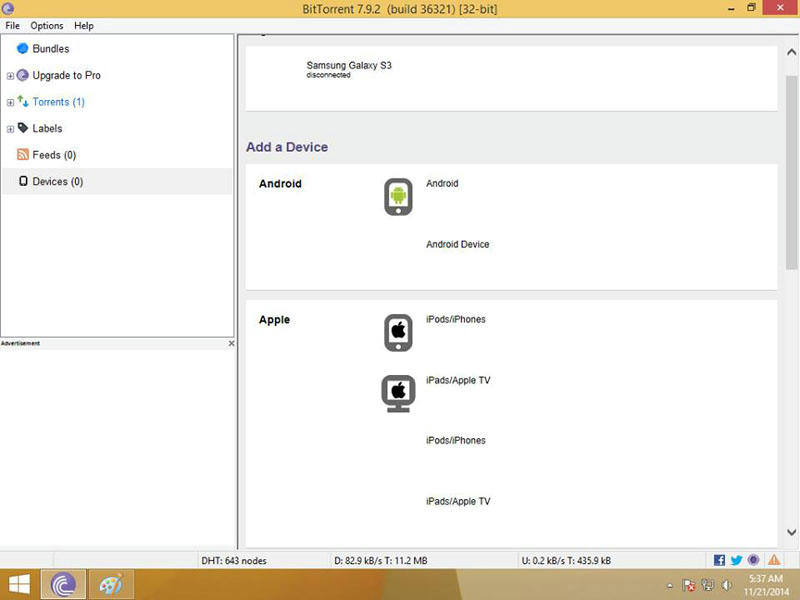Image resolution: width=800 pixels, height=600 pixels.
Task: Open Paint from the taskbar
Action: point(112,584)
